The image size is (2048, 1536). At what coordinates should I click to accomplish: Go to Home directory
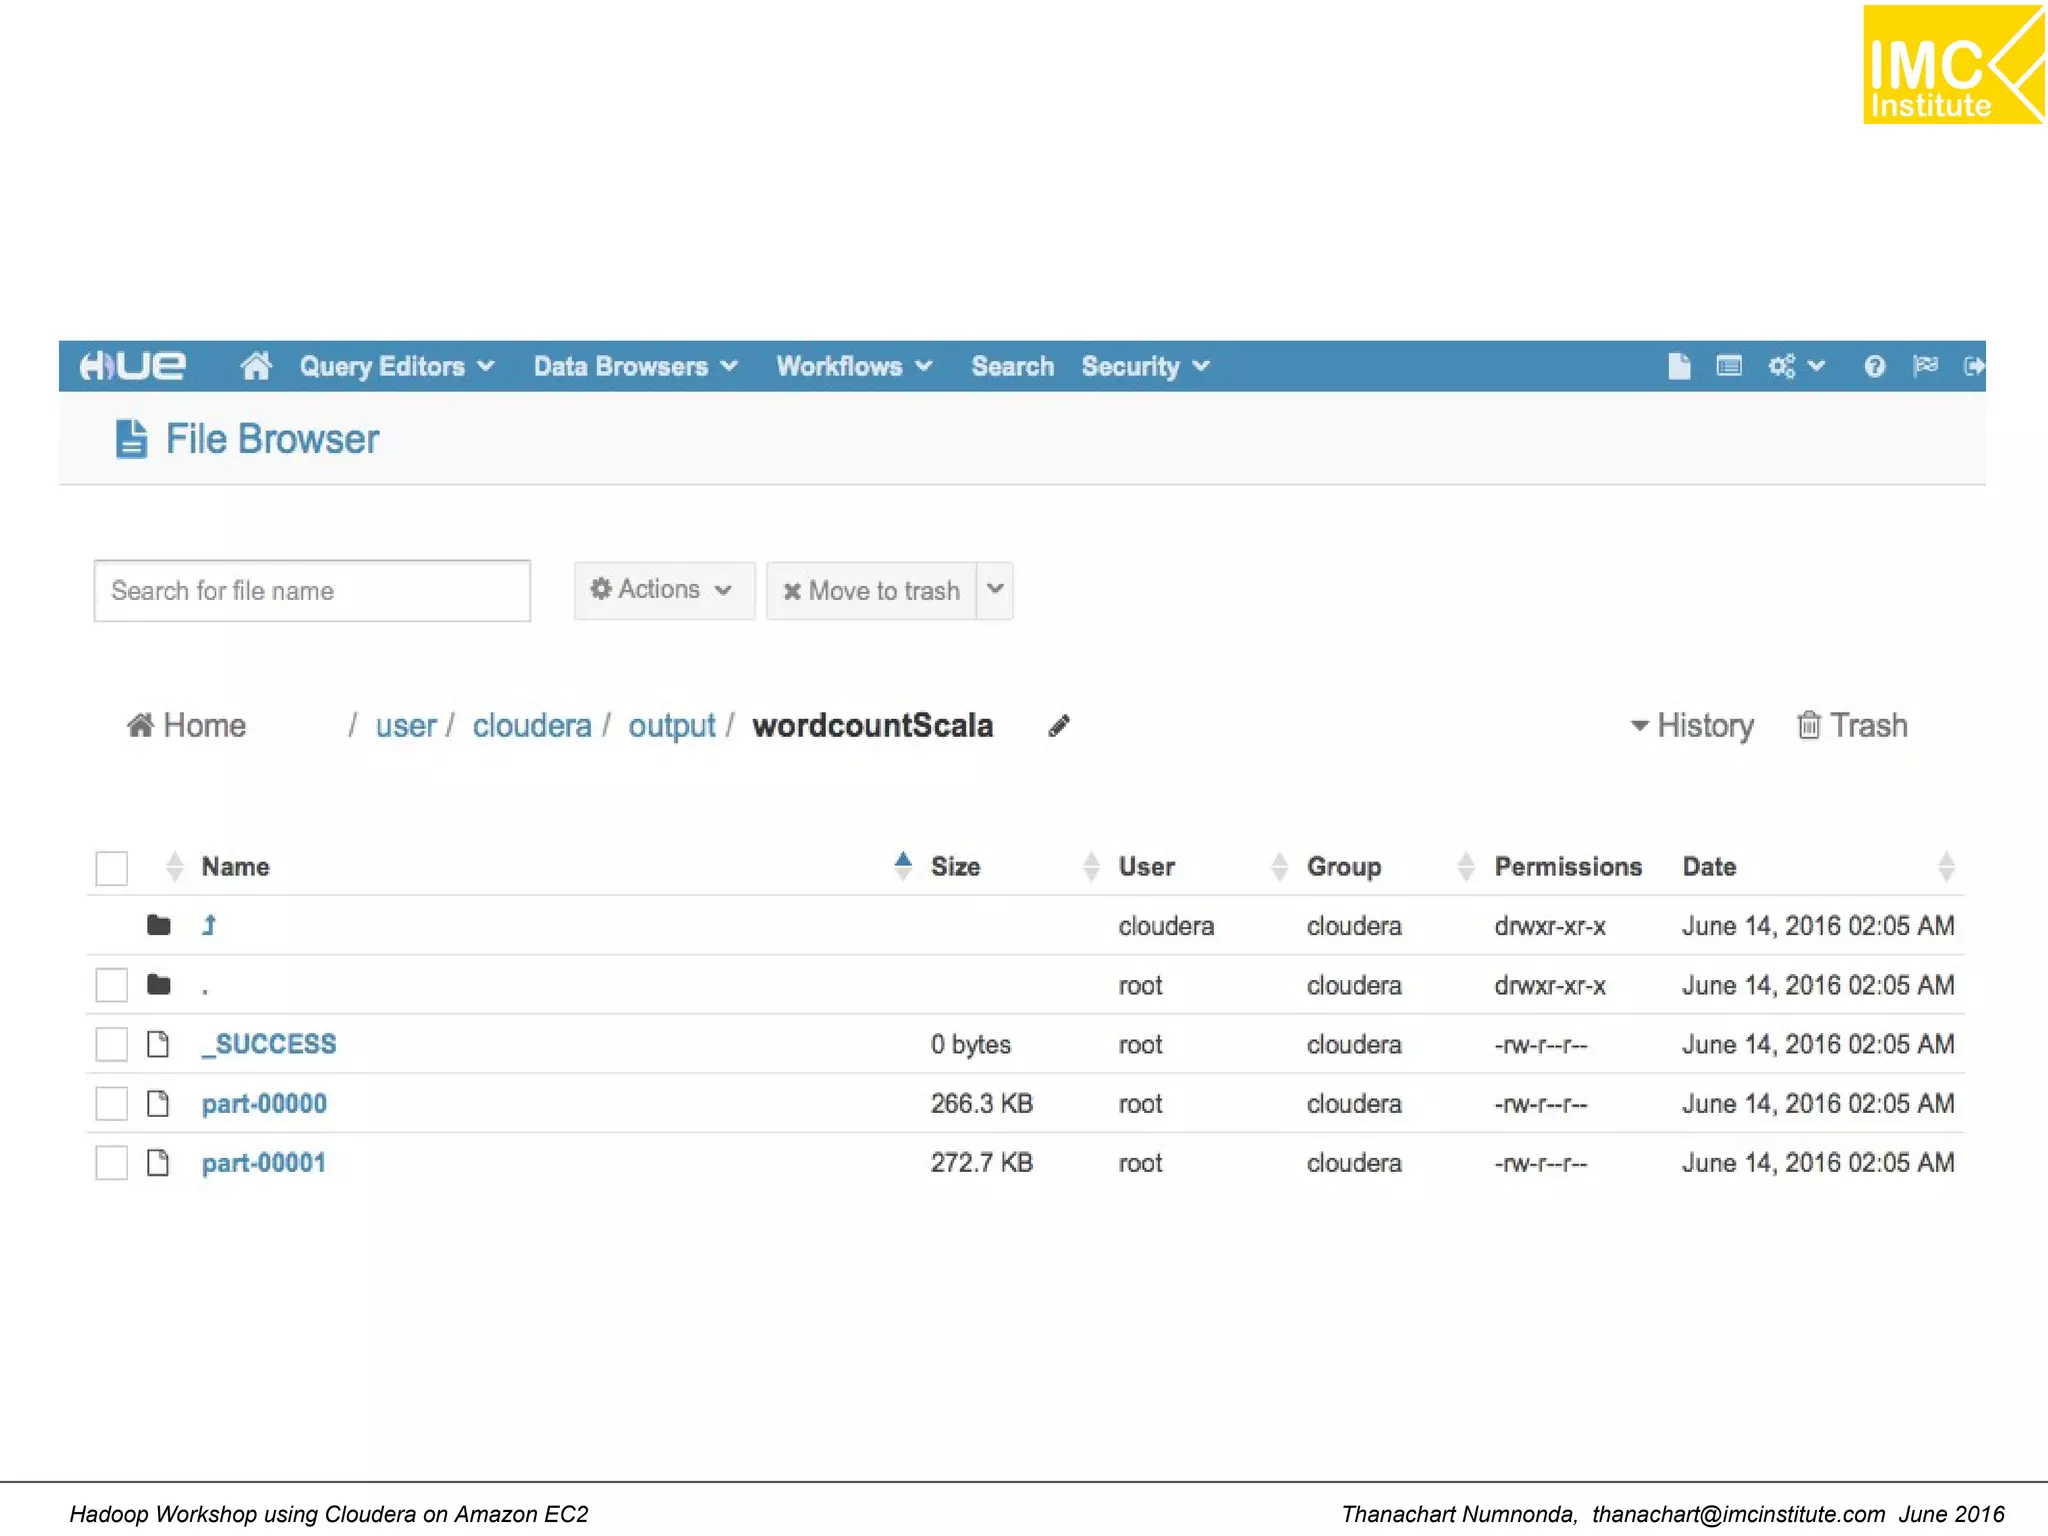click(186, 726)
